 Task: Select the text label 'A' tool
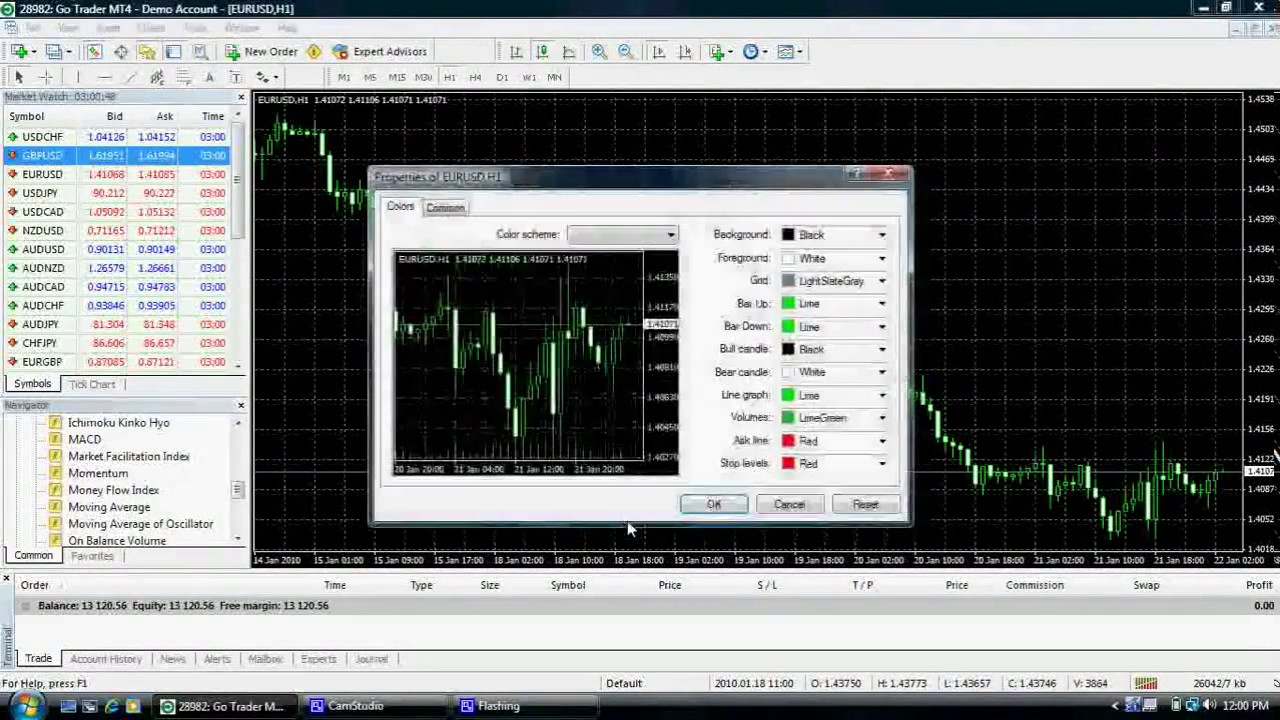pyautogui.click(x=209, y=77)
